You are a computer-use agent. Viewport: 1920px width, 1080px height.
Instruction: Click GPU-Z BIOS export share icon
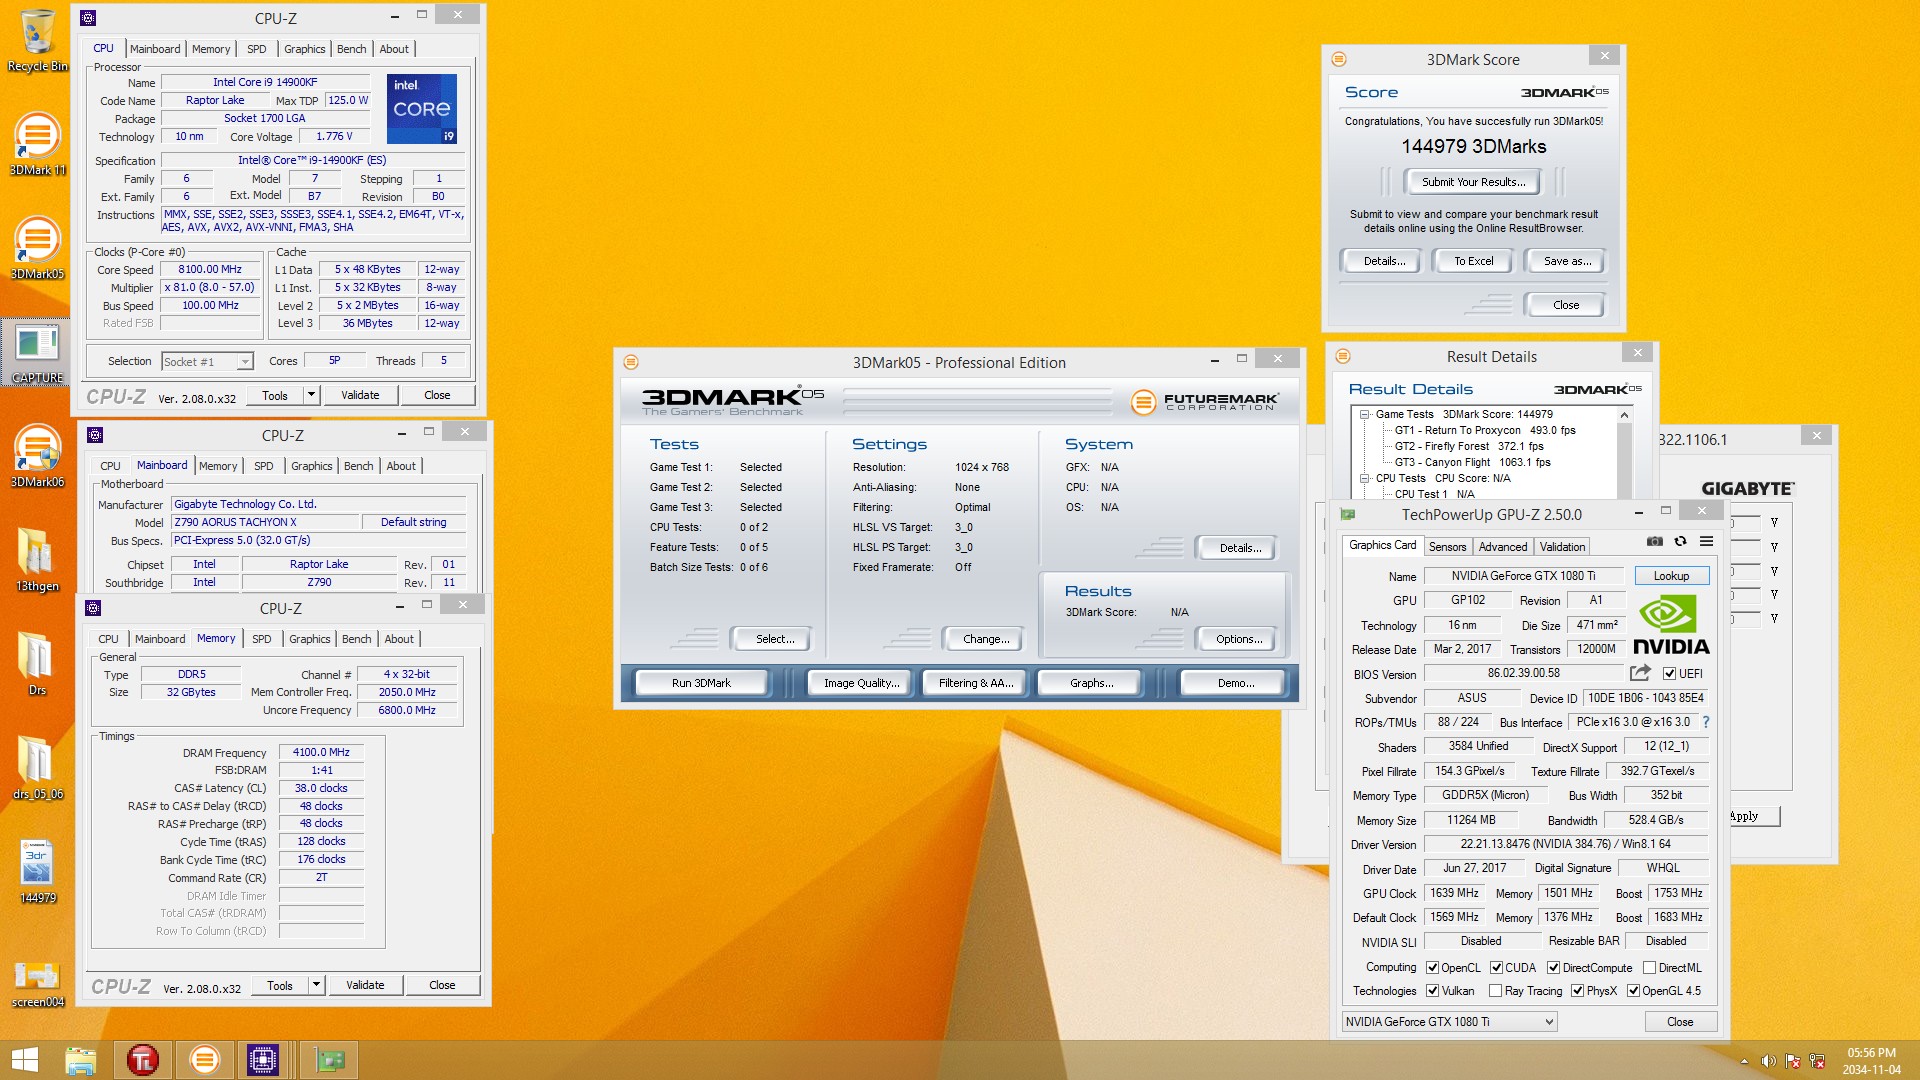point(1640,673)
